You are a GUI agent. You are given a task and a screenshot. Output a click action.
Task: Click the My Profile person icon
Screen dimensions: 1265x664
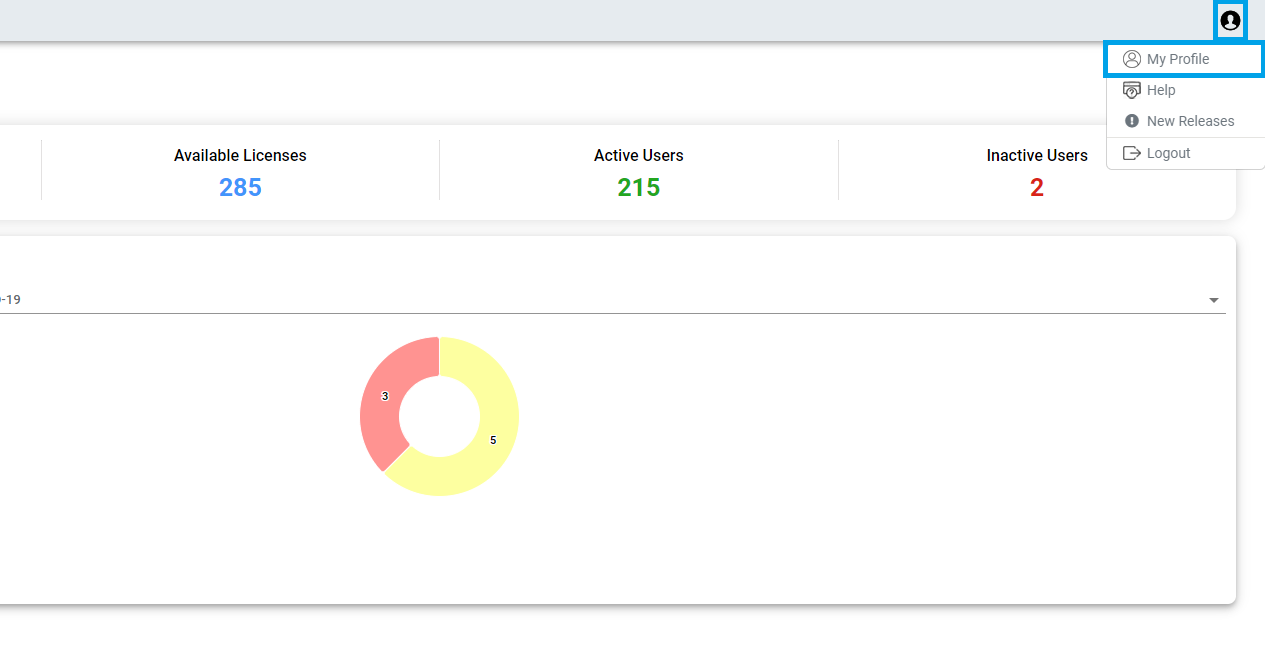tap(1132, 59)
